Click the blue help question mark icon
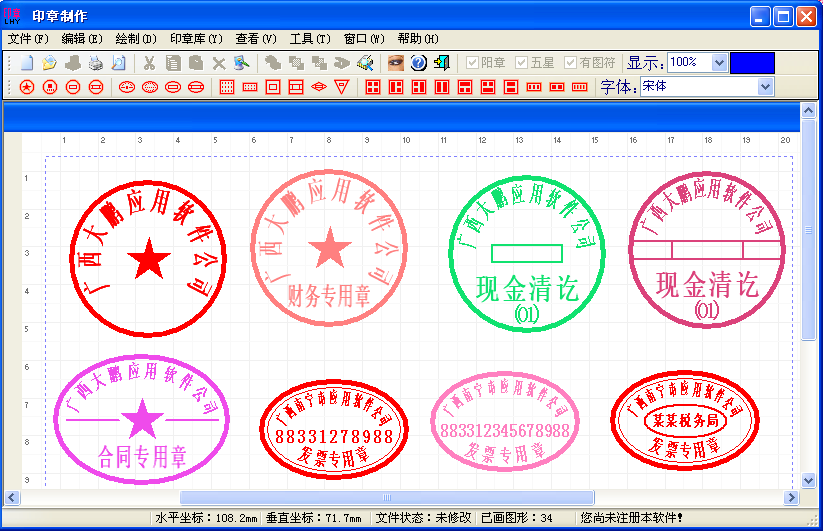This screenshot has width=823, height=531. (419, 63)
